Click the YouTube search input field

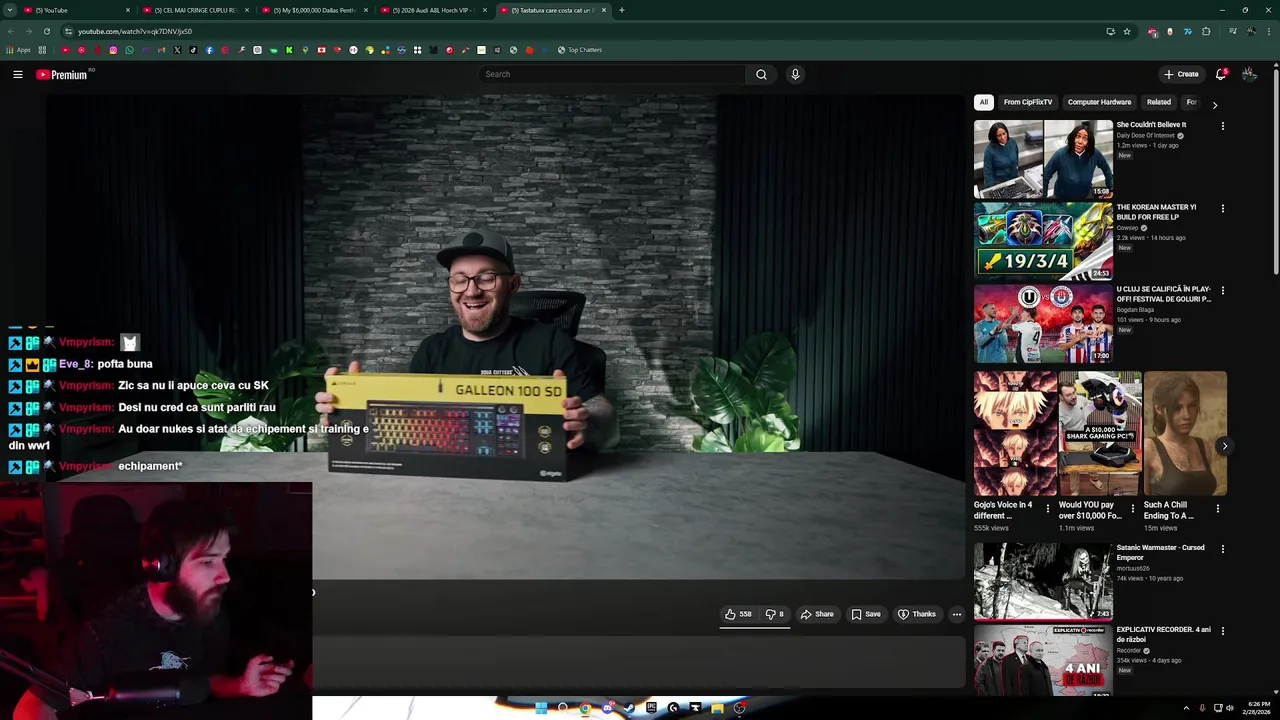click(612, 74)
